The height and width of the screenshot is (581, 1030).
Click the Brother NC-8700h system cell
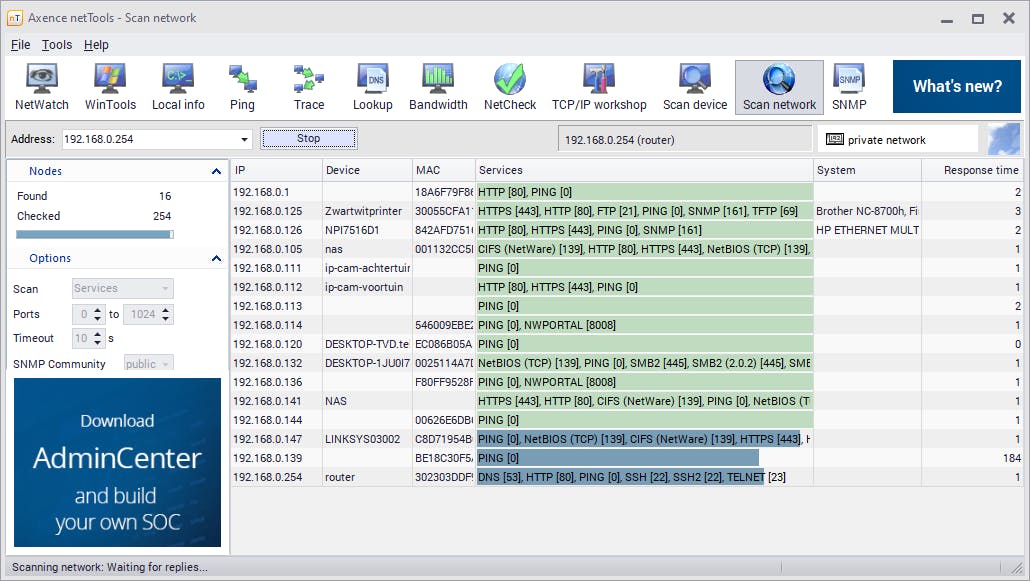click(867, 211)
